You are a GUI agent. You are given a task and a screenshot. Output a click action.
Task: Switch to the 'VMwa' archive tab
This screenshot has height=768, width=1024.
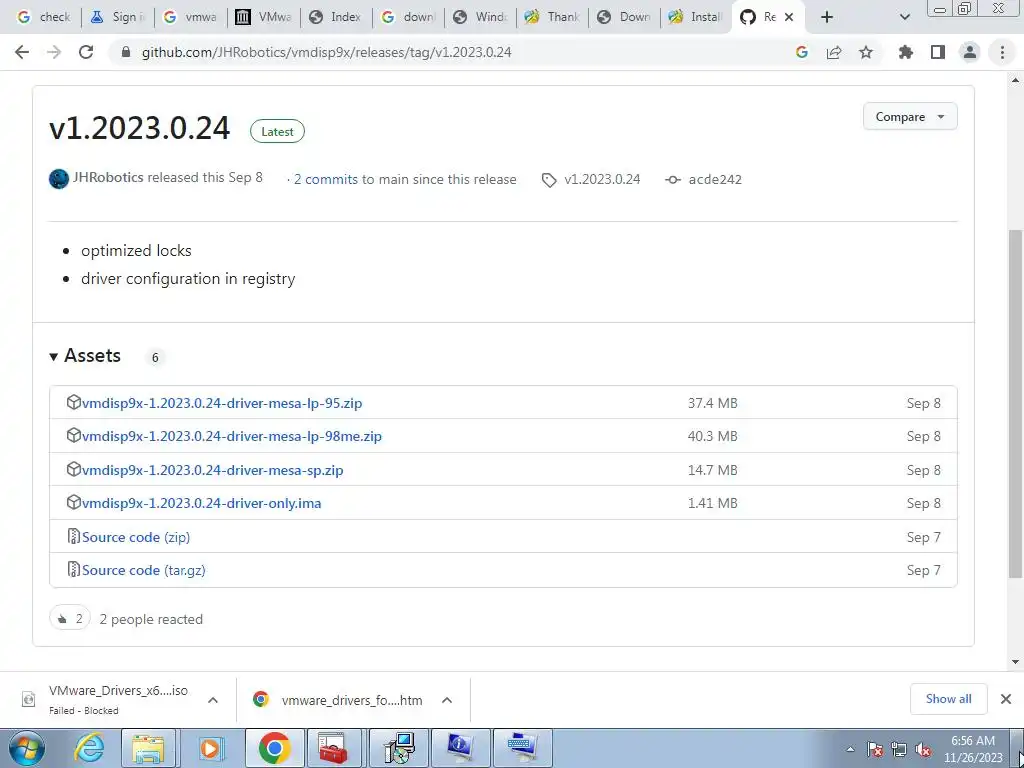[x=263, y=17]
